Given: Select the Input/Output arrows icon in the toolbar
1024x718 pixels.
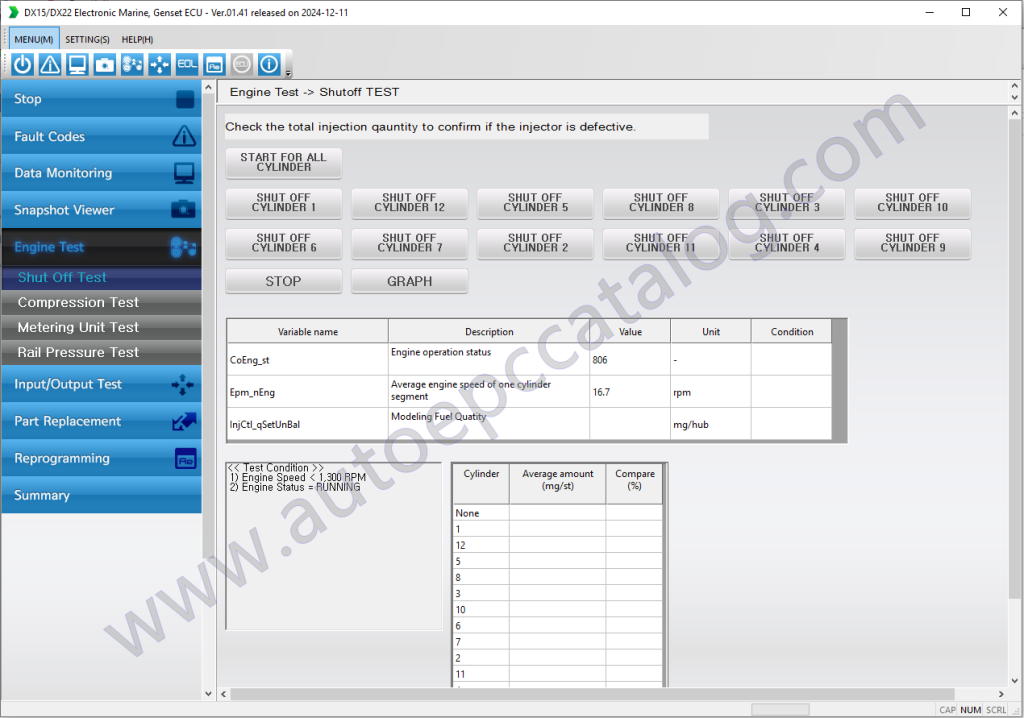Looking at the screenshot, I should [158, 63].
